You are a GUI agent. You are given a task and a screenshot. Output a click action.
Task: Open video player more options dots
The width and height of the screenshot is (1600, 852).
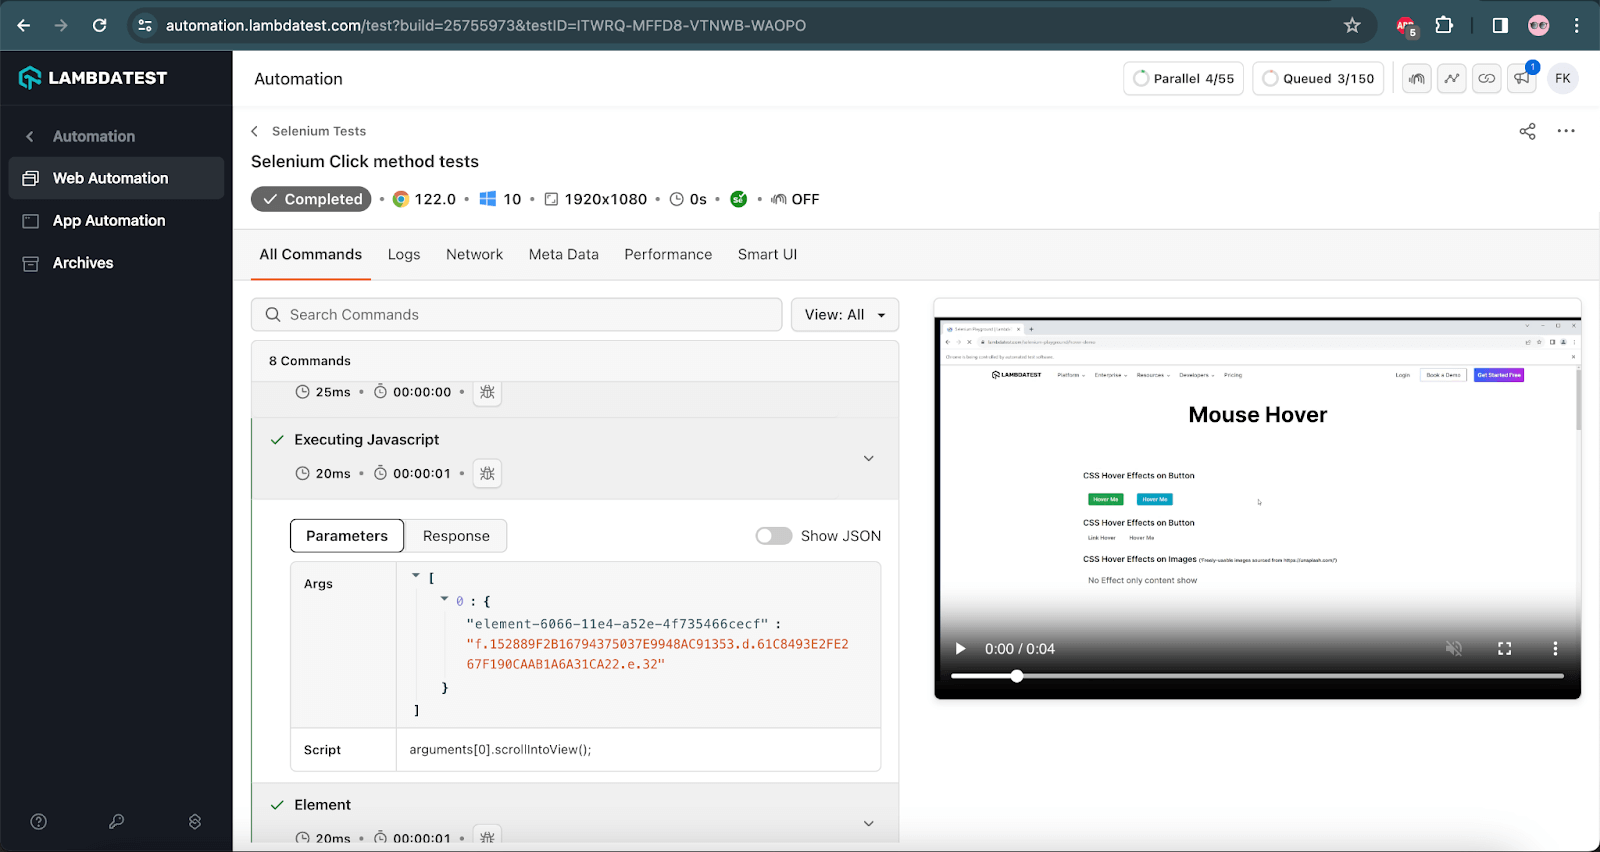[x=1555, y=649]
